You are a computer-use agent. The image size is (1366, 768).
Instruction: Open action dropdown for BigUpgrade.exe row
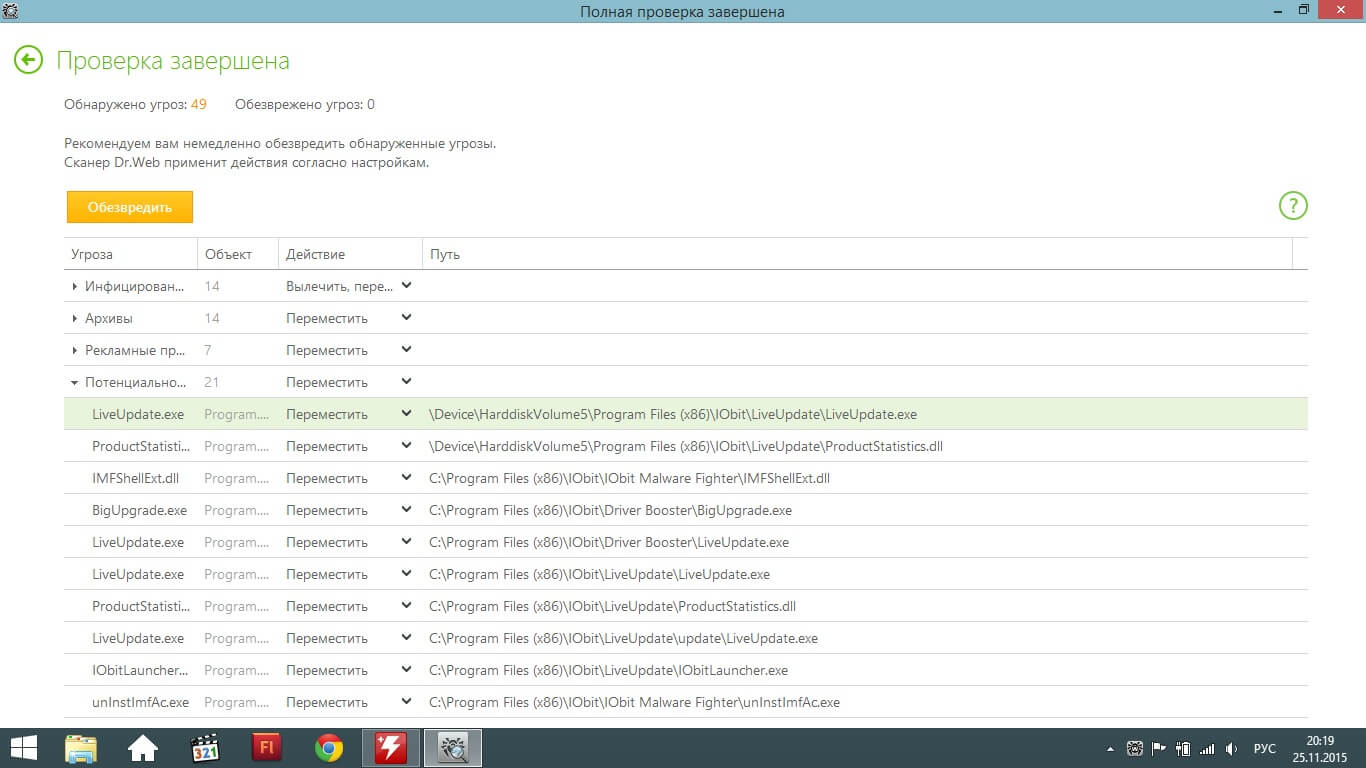point(406,510)
